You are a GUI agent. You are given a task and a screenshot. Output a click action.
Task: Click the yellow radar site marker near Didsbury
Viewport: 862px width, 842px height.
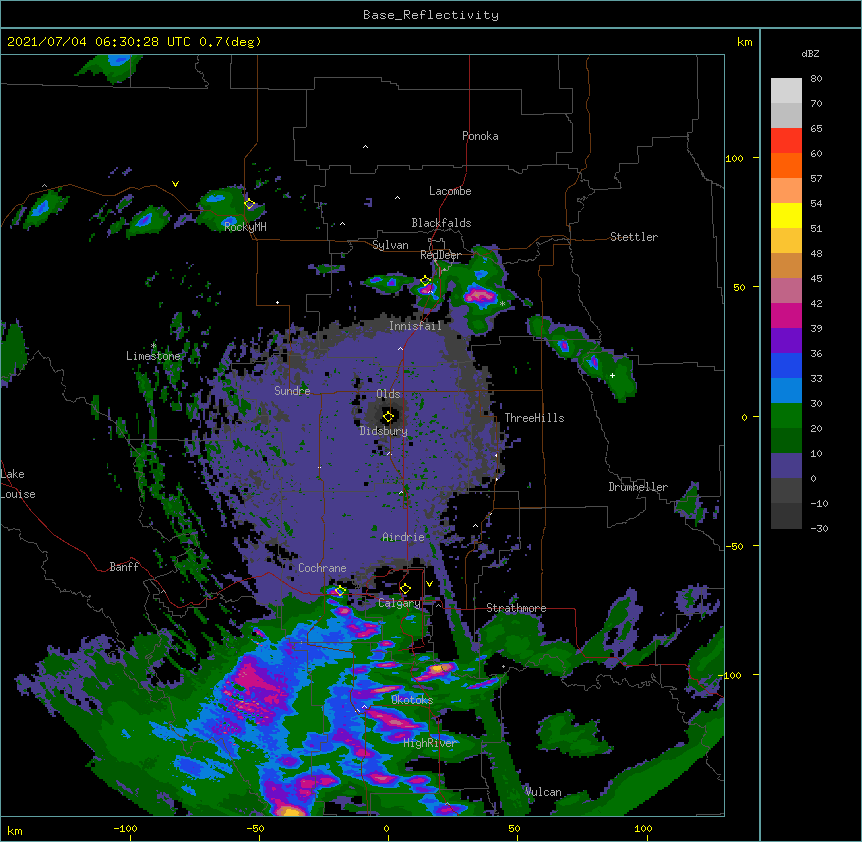pyautogui.click(x=388, y=416)
